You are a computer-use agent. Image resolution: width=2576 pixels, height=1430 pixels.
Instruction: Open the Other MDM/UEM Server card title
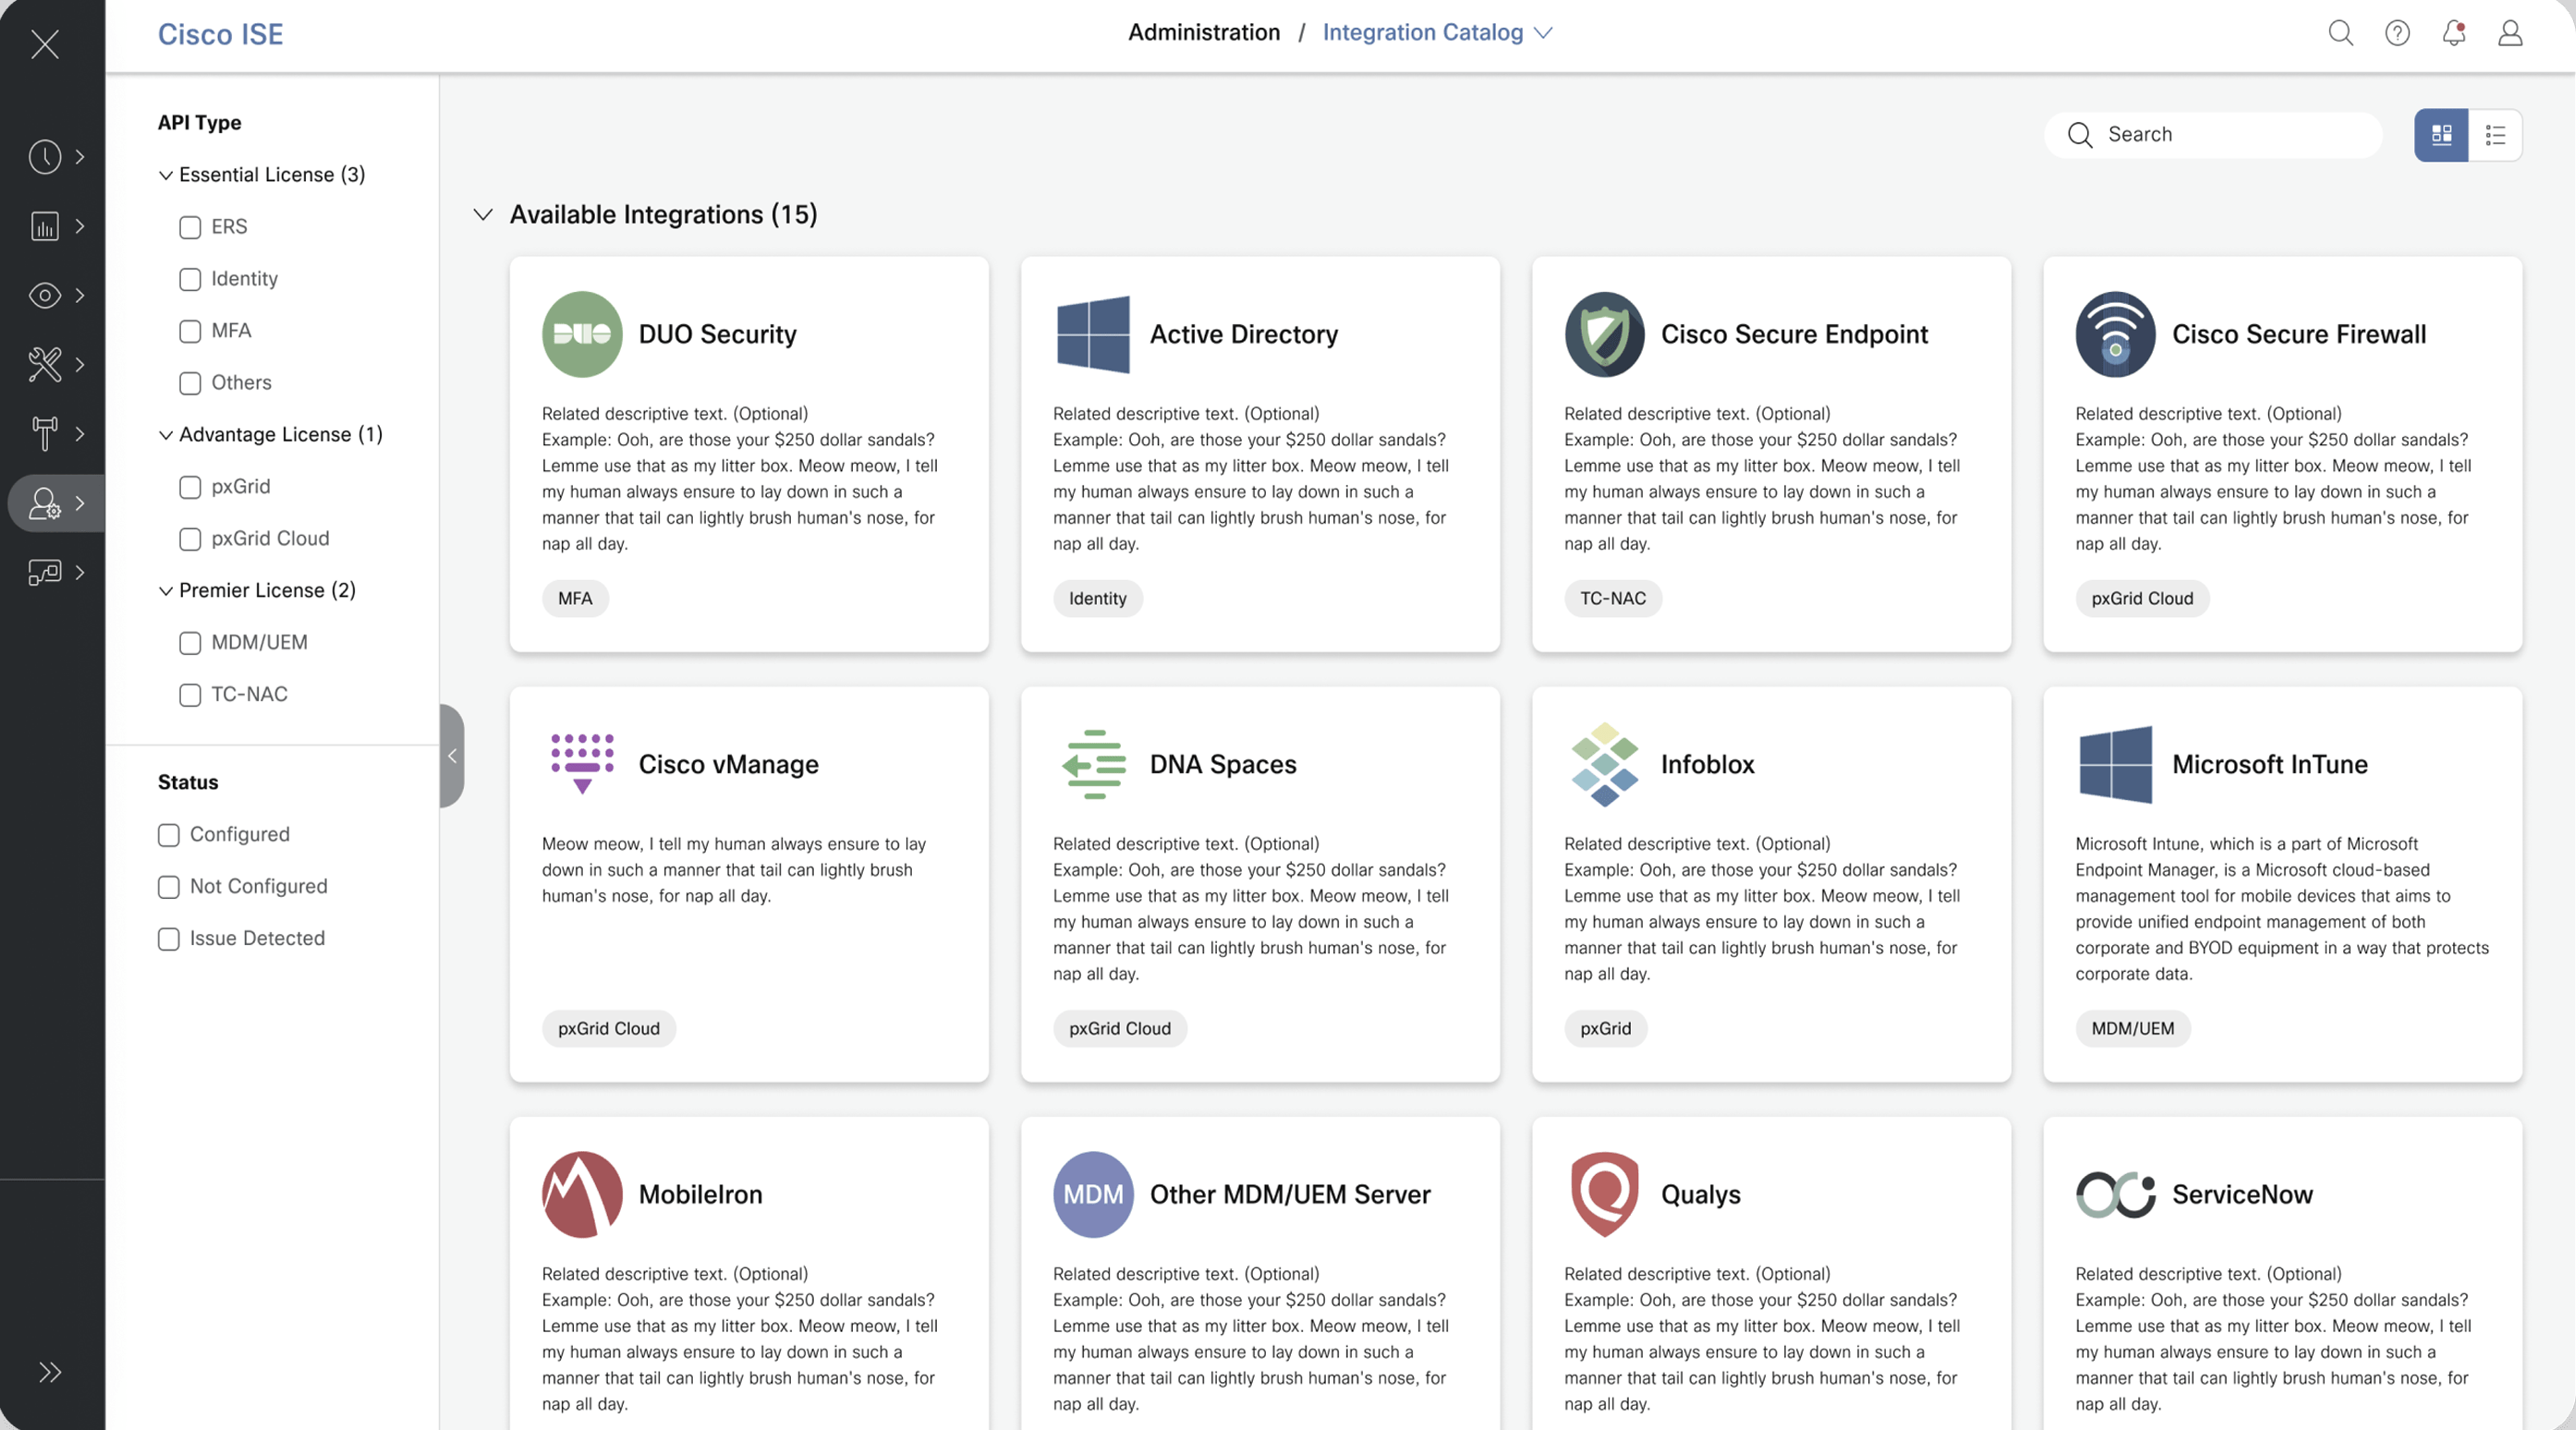pyautogui.click(x=1290, y=1194)
